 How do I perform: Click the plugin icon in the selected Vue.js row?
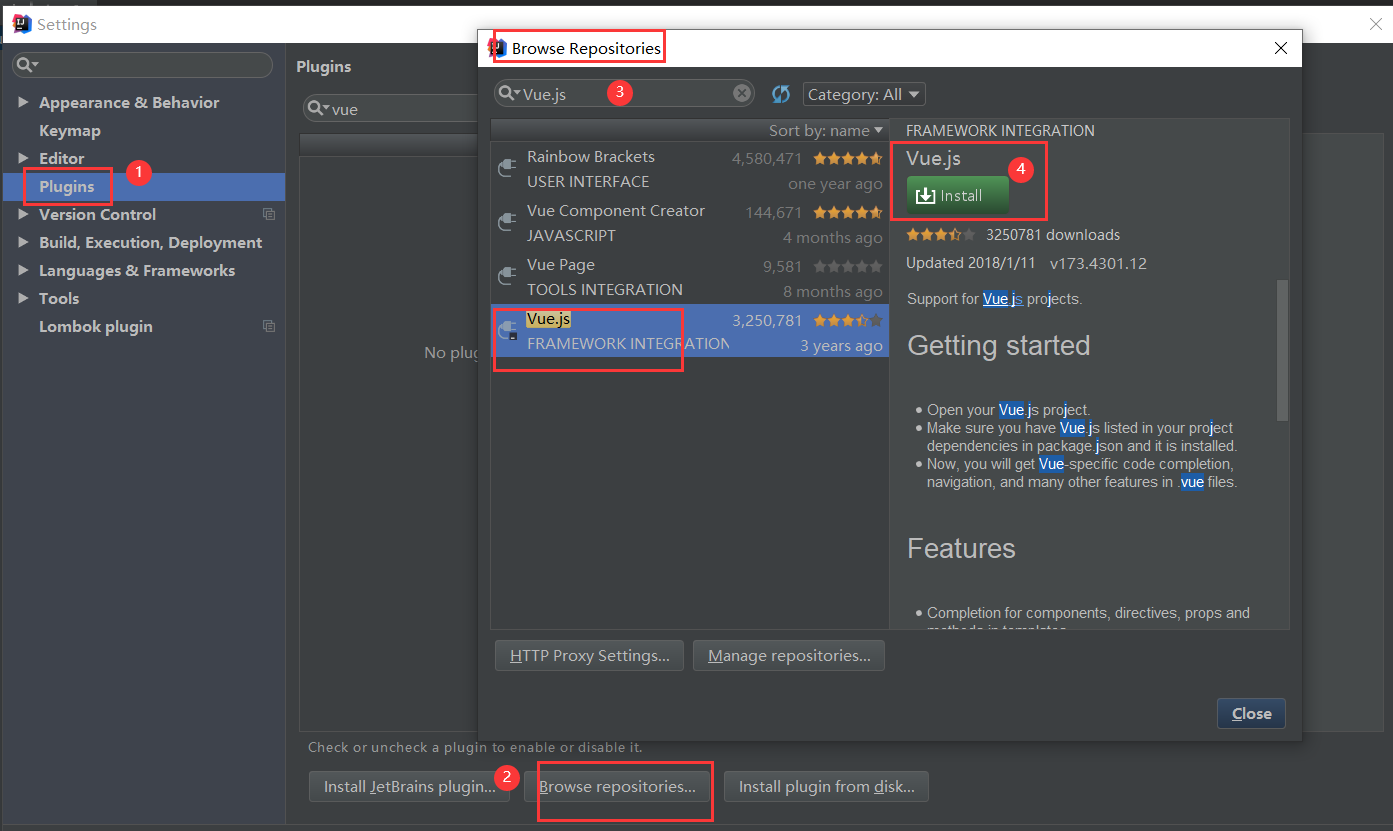[507, 331]
